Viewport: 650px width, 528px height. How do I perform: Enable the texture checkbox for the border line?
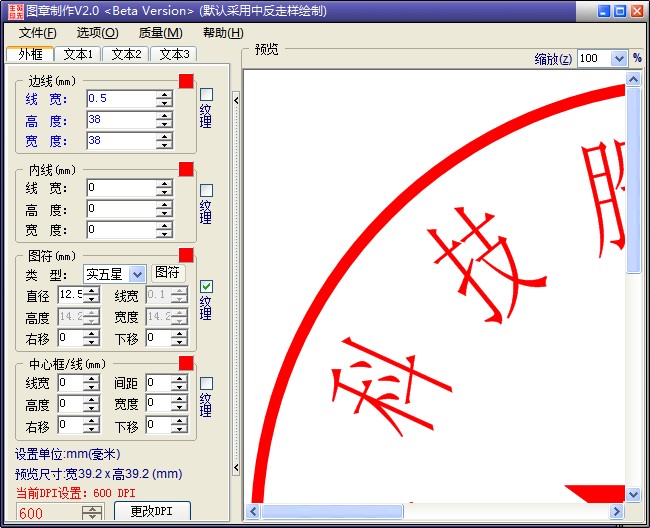[207, 95]
